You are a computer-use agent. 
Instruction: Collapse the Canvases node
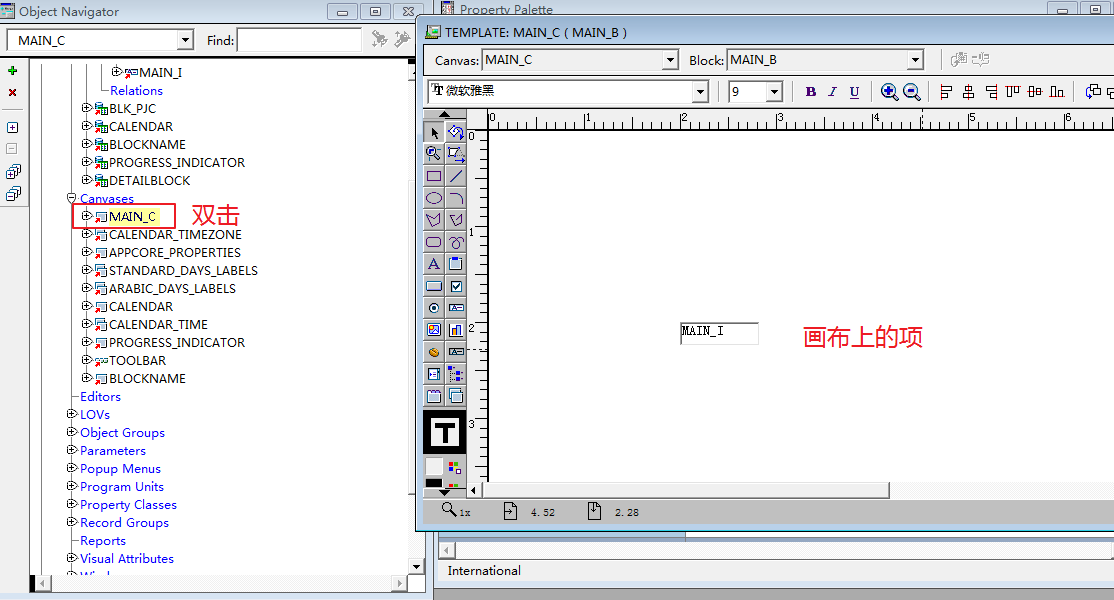71,198
